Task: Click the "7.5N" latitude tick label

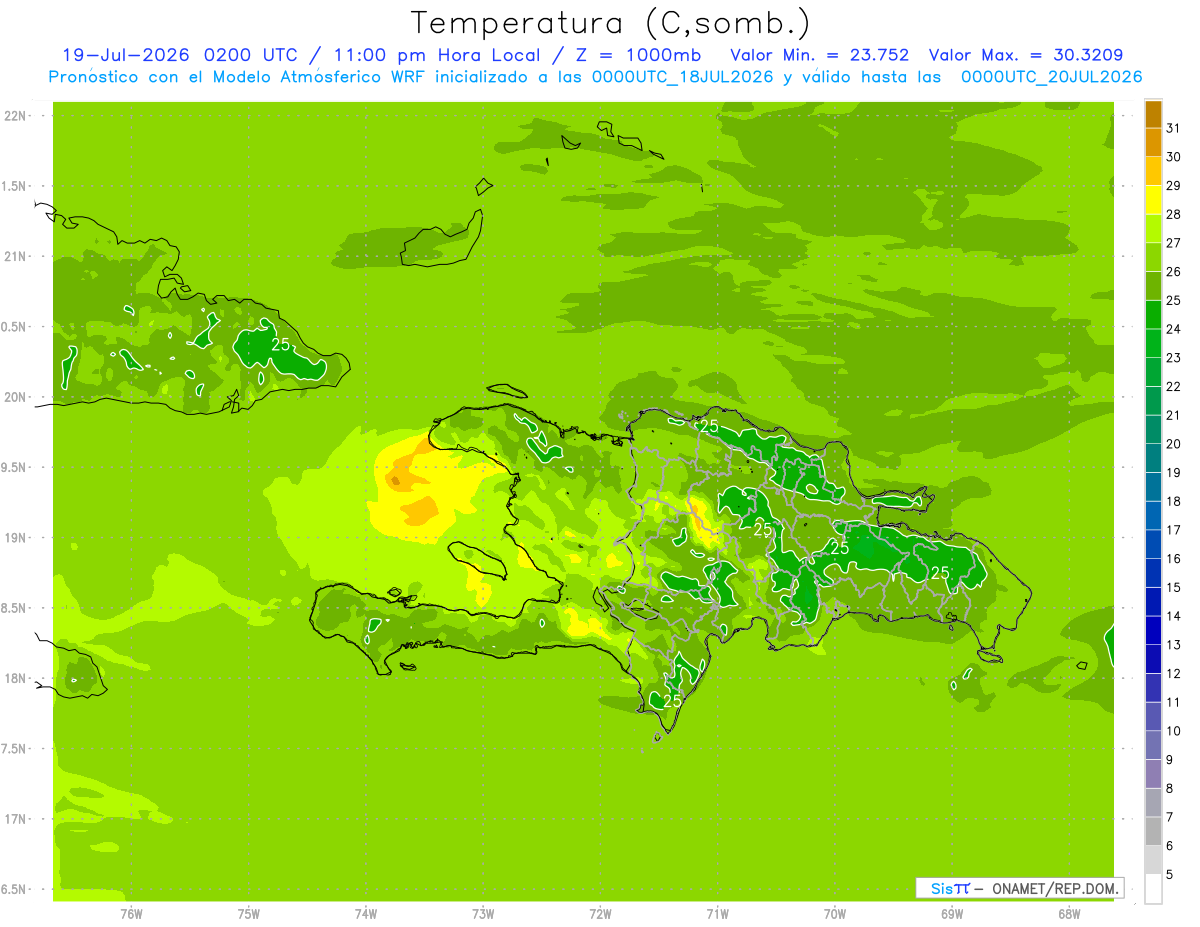Action: (x=15, y=749)
